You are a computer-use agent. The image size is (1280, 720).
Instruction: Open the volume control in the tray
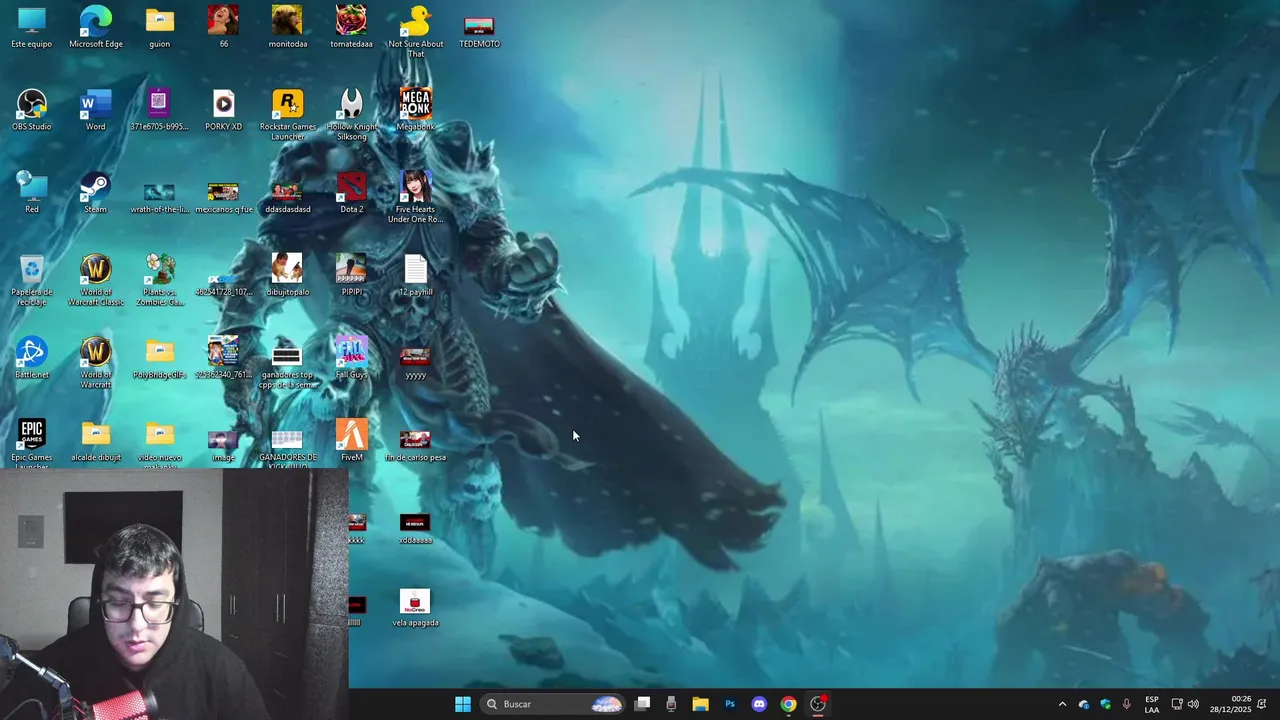pyautogui.click(x=1193, y=704)
